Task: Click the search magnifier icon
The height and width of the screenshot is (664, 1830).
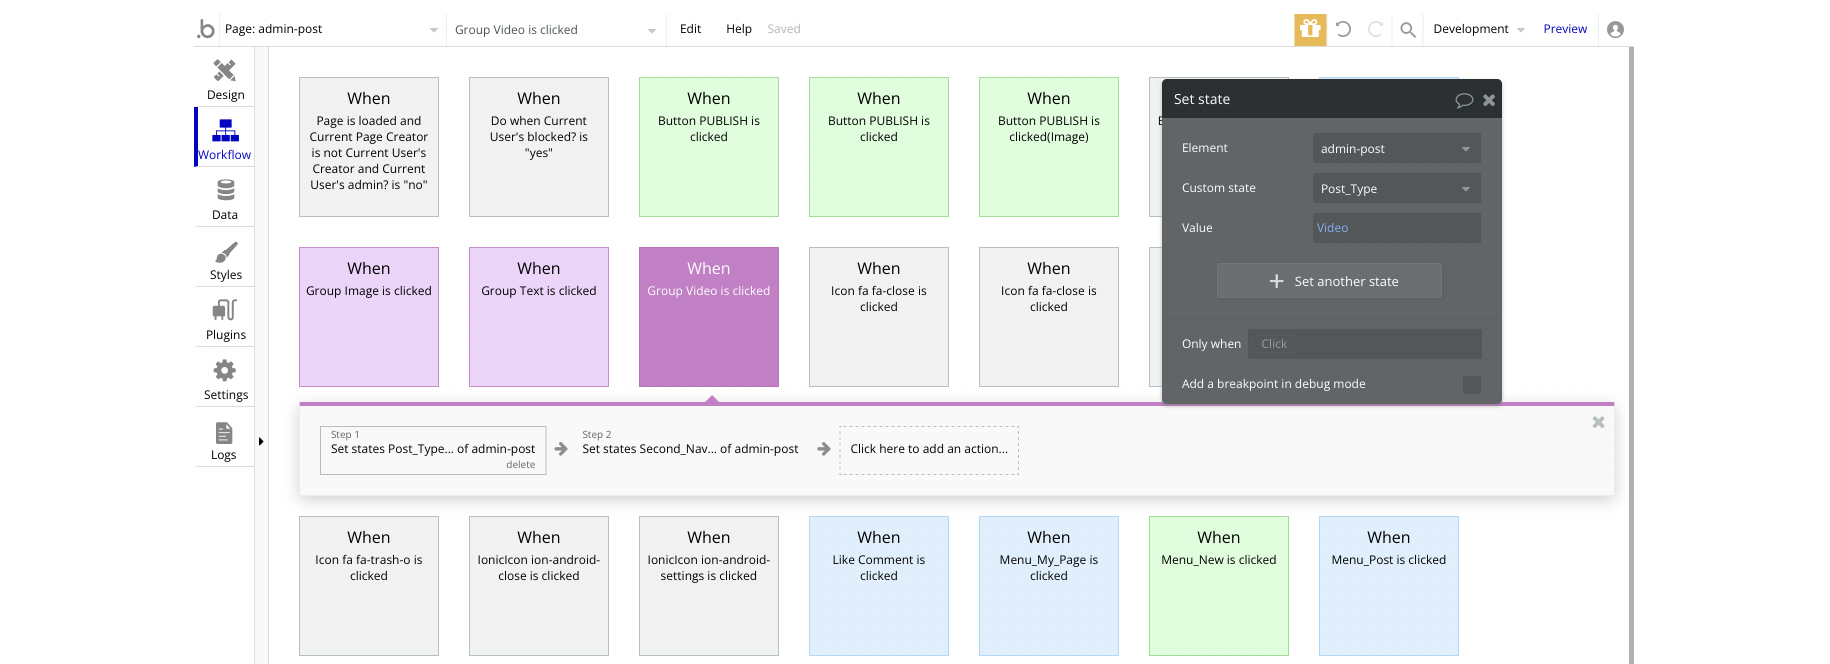Action: (x=1407, y=29)
